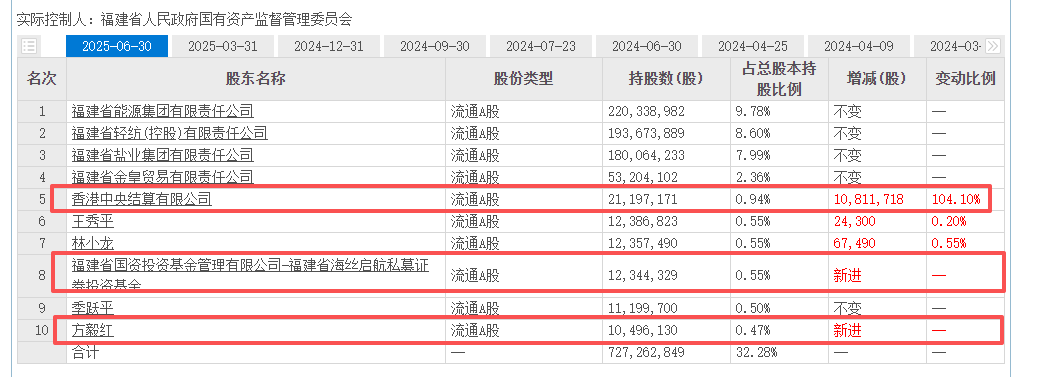This screenshot has width=1054, height=377.
Task: Open the partially shown 2024-03 tab
Action: tap(949, 46)
